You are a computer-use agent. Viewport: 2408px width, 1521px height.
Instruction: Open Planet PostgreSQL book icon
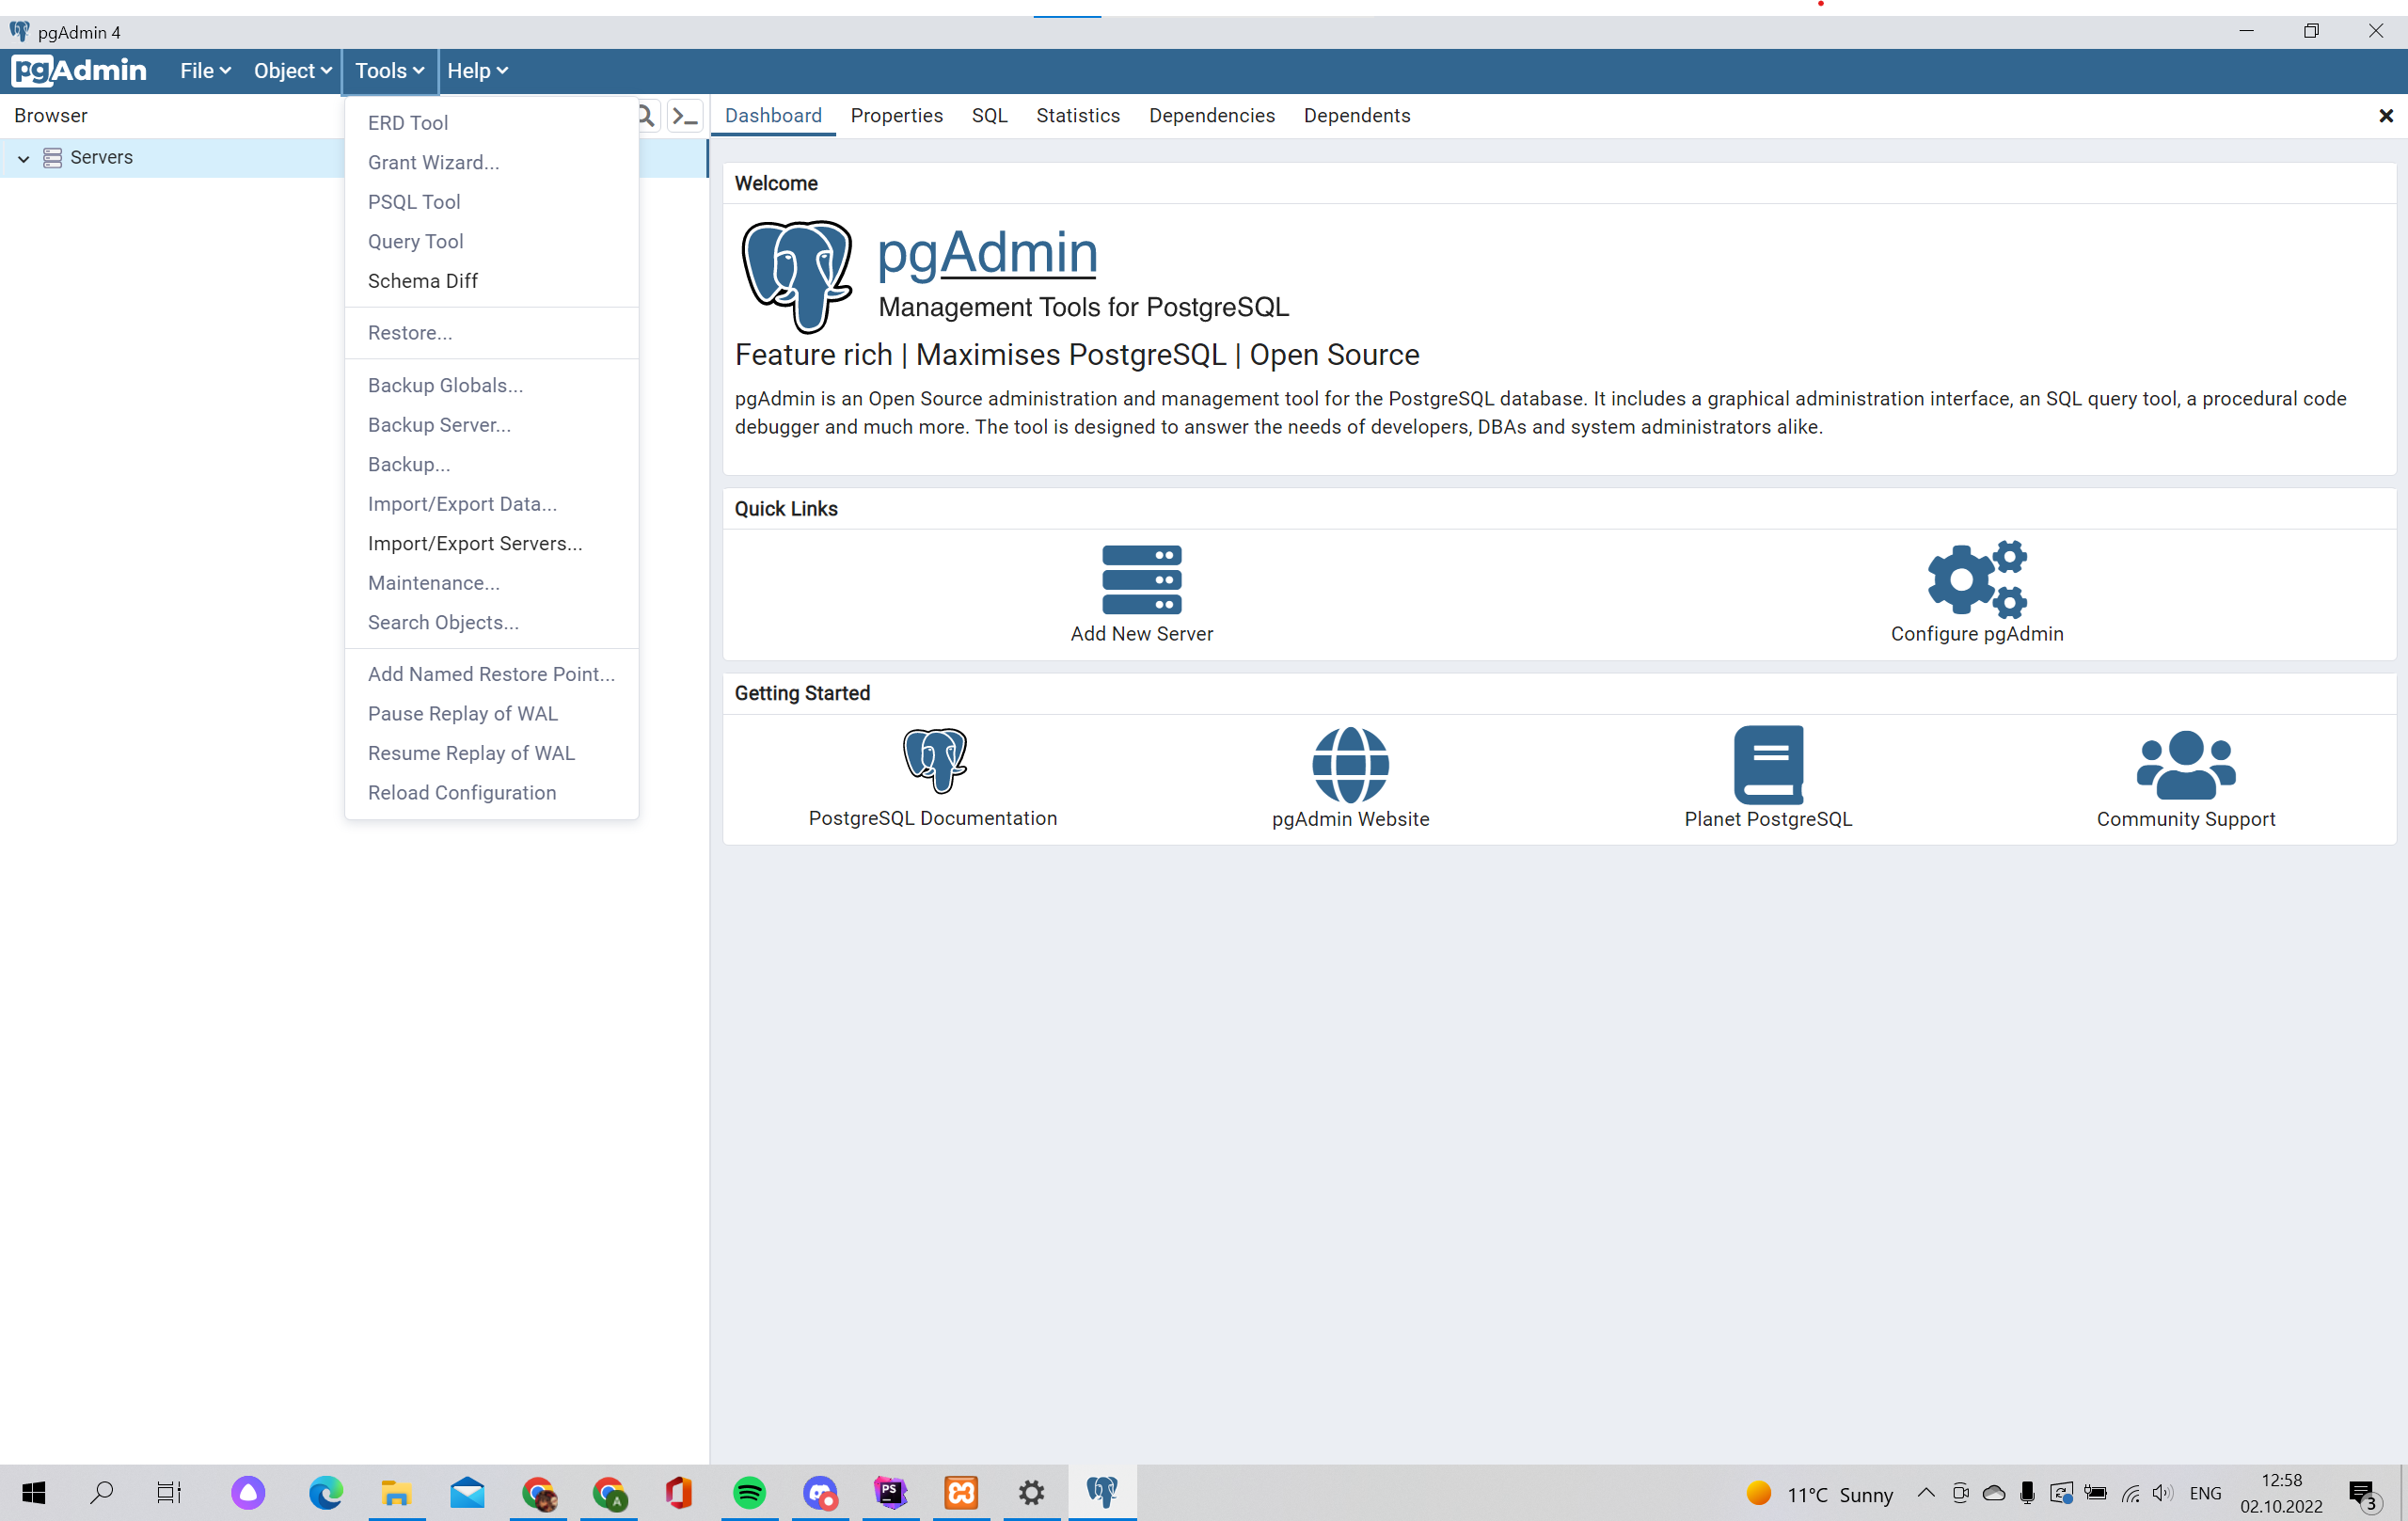pos(1767,764)
